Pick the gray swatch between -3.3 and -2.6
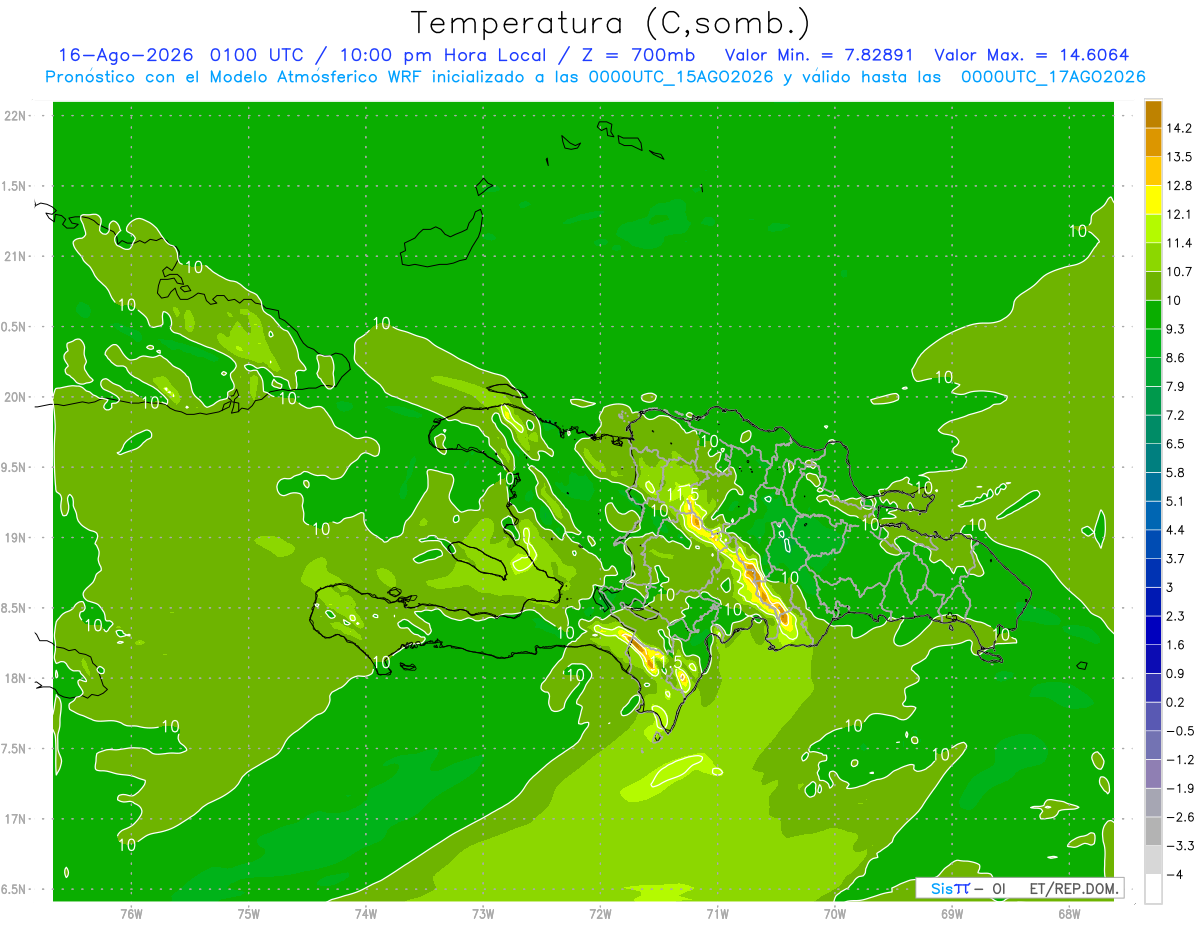1200x927 pixels. tap(1153, 831)
